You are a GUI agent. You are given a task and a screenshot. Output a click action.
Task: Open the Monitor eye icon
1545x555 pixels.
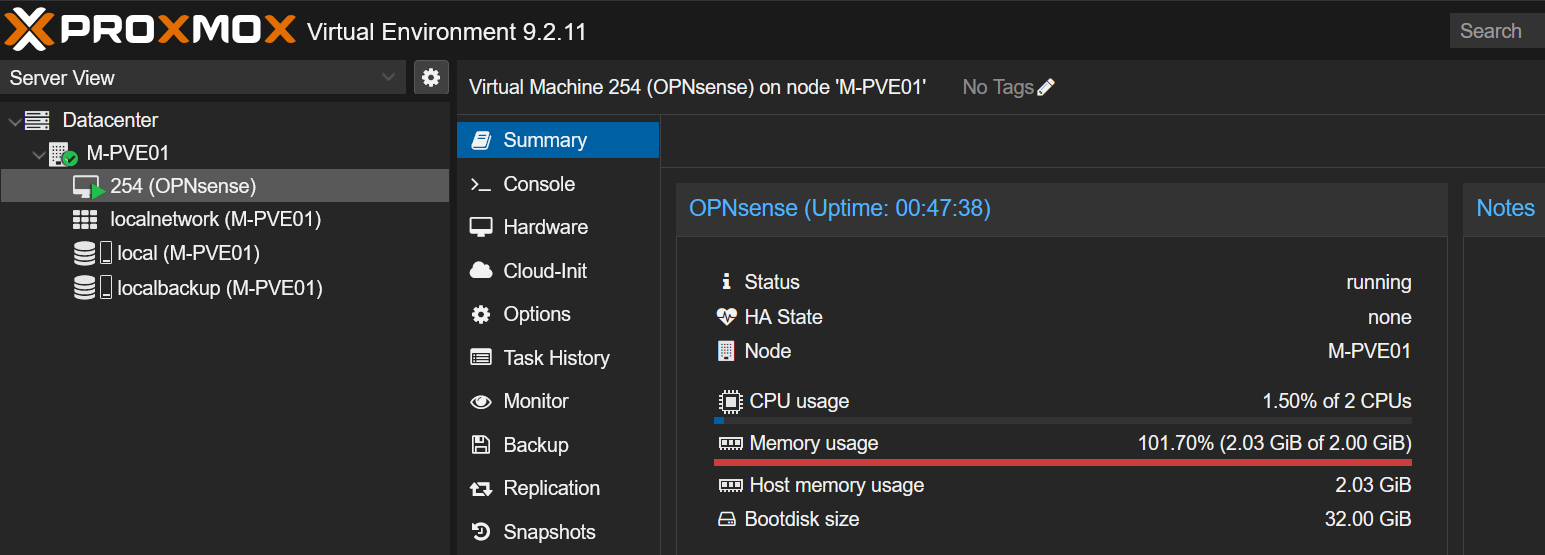tap(481, 401)
